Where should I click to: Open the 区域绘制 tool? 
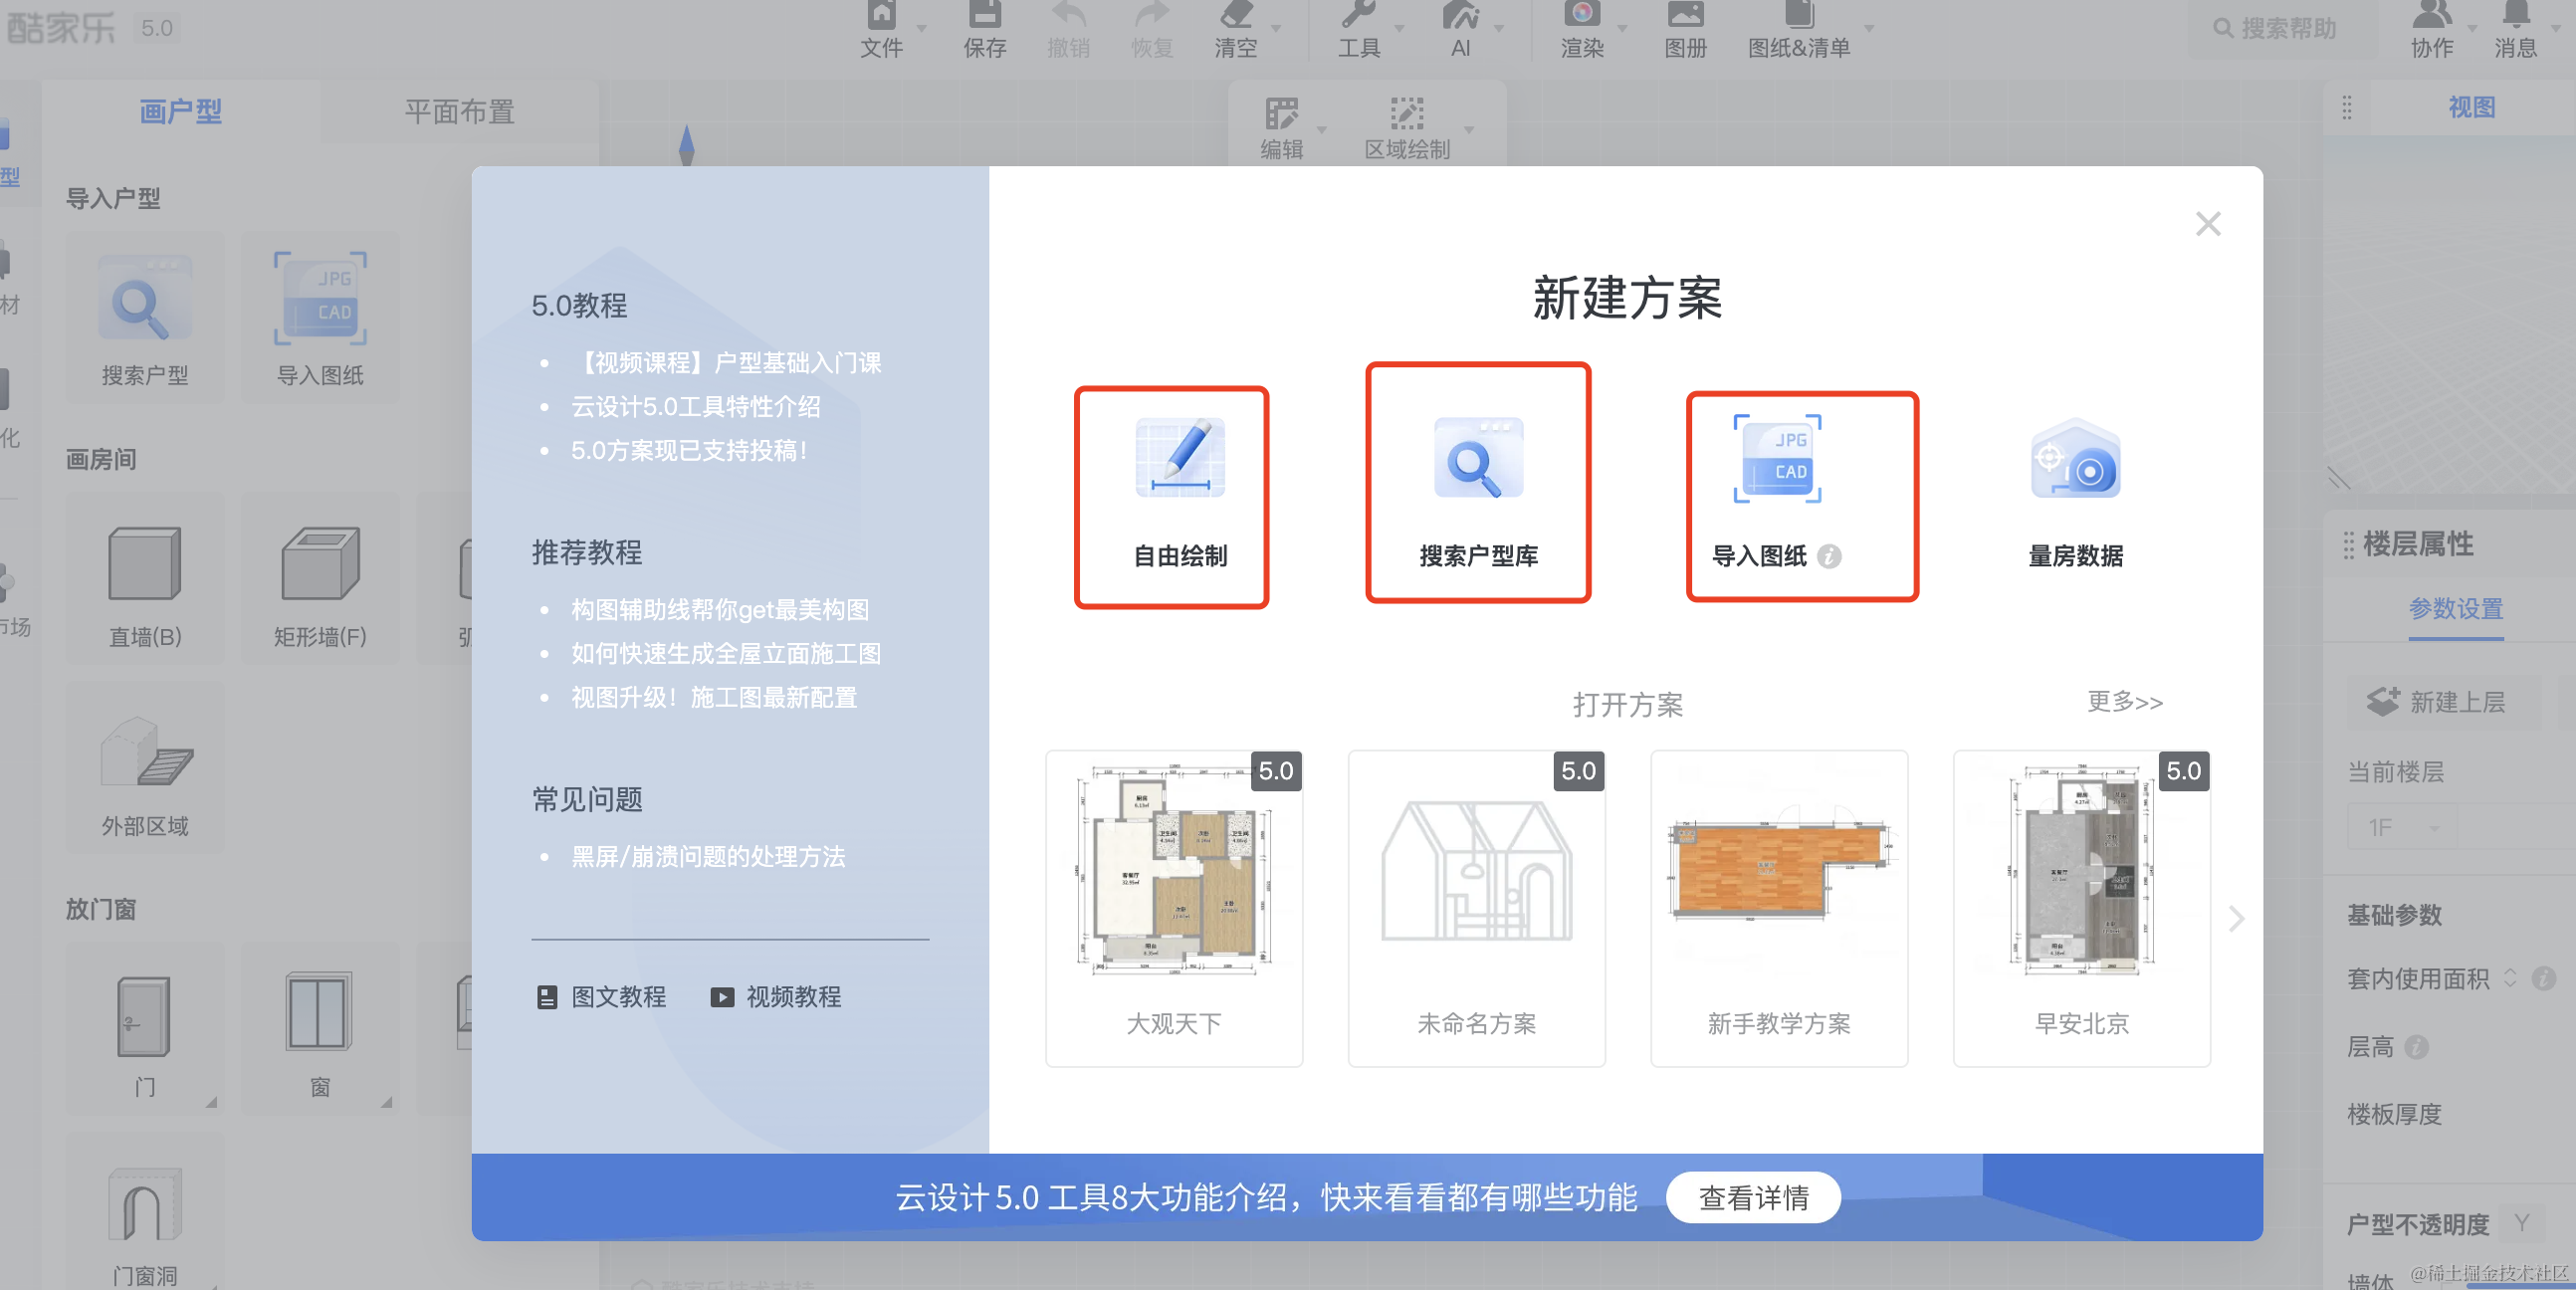tap(1407, 128)
